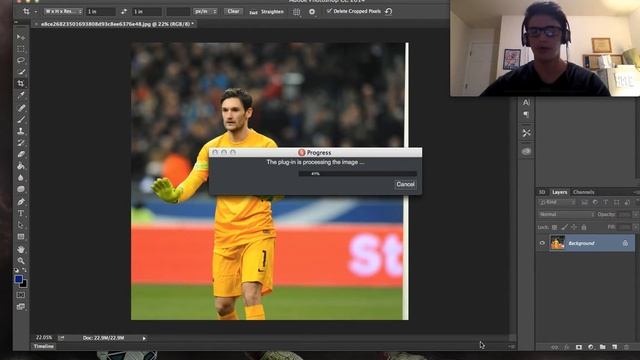
Task: Select the Rectangular Marquee tool
Action: pos(21,49)
